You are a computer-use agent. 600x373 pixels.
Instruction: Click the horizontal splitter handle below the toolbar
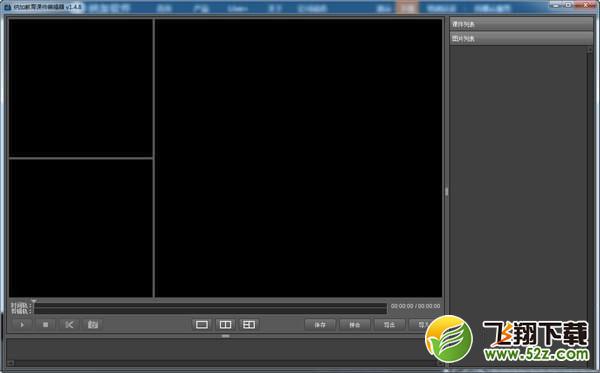click(x=225, y=336)
